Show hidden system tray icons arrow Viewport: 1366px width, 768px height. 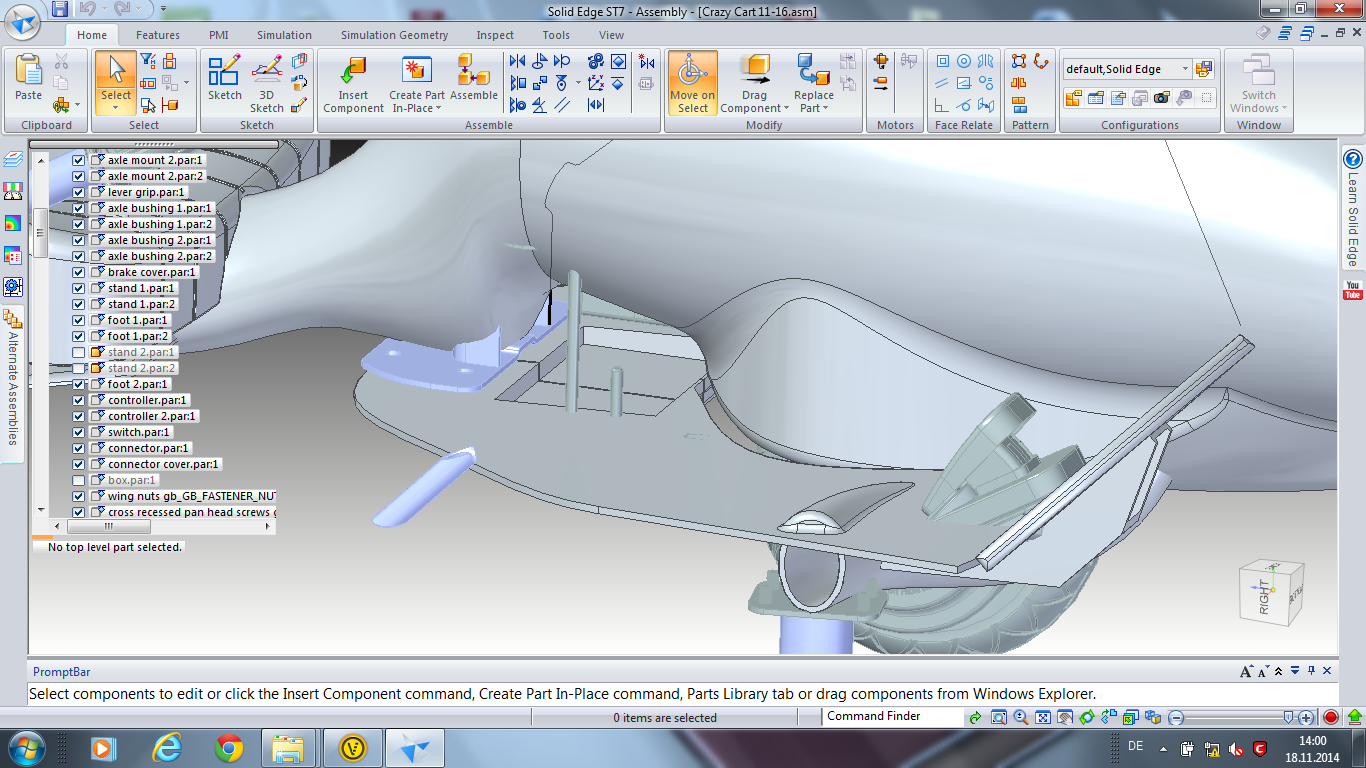point(1165,747)
